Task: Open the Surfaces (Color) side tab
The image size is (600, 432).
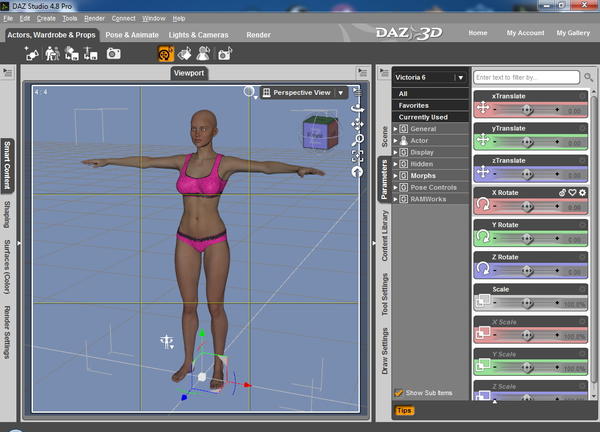Action: pos(7,267)
